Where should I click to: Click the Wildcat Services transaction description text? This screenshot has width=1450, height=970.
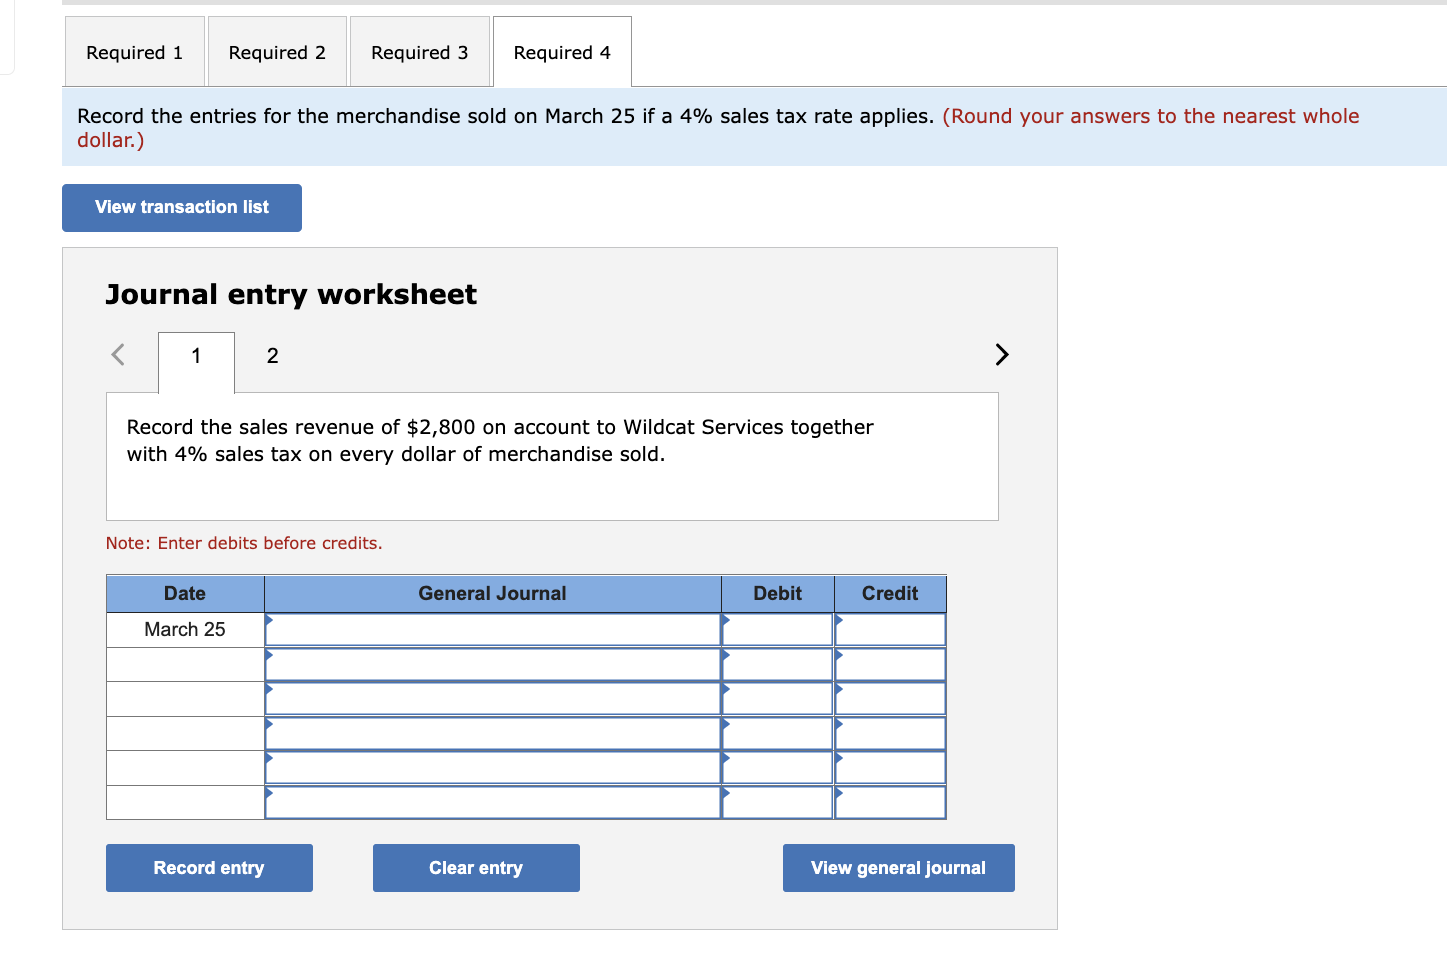point(500,441)
